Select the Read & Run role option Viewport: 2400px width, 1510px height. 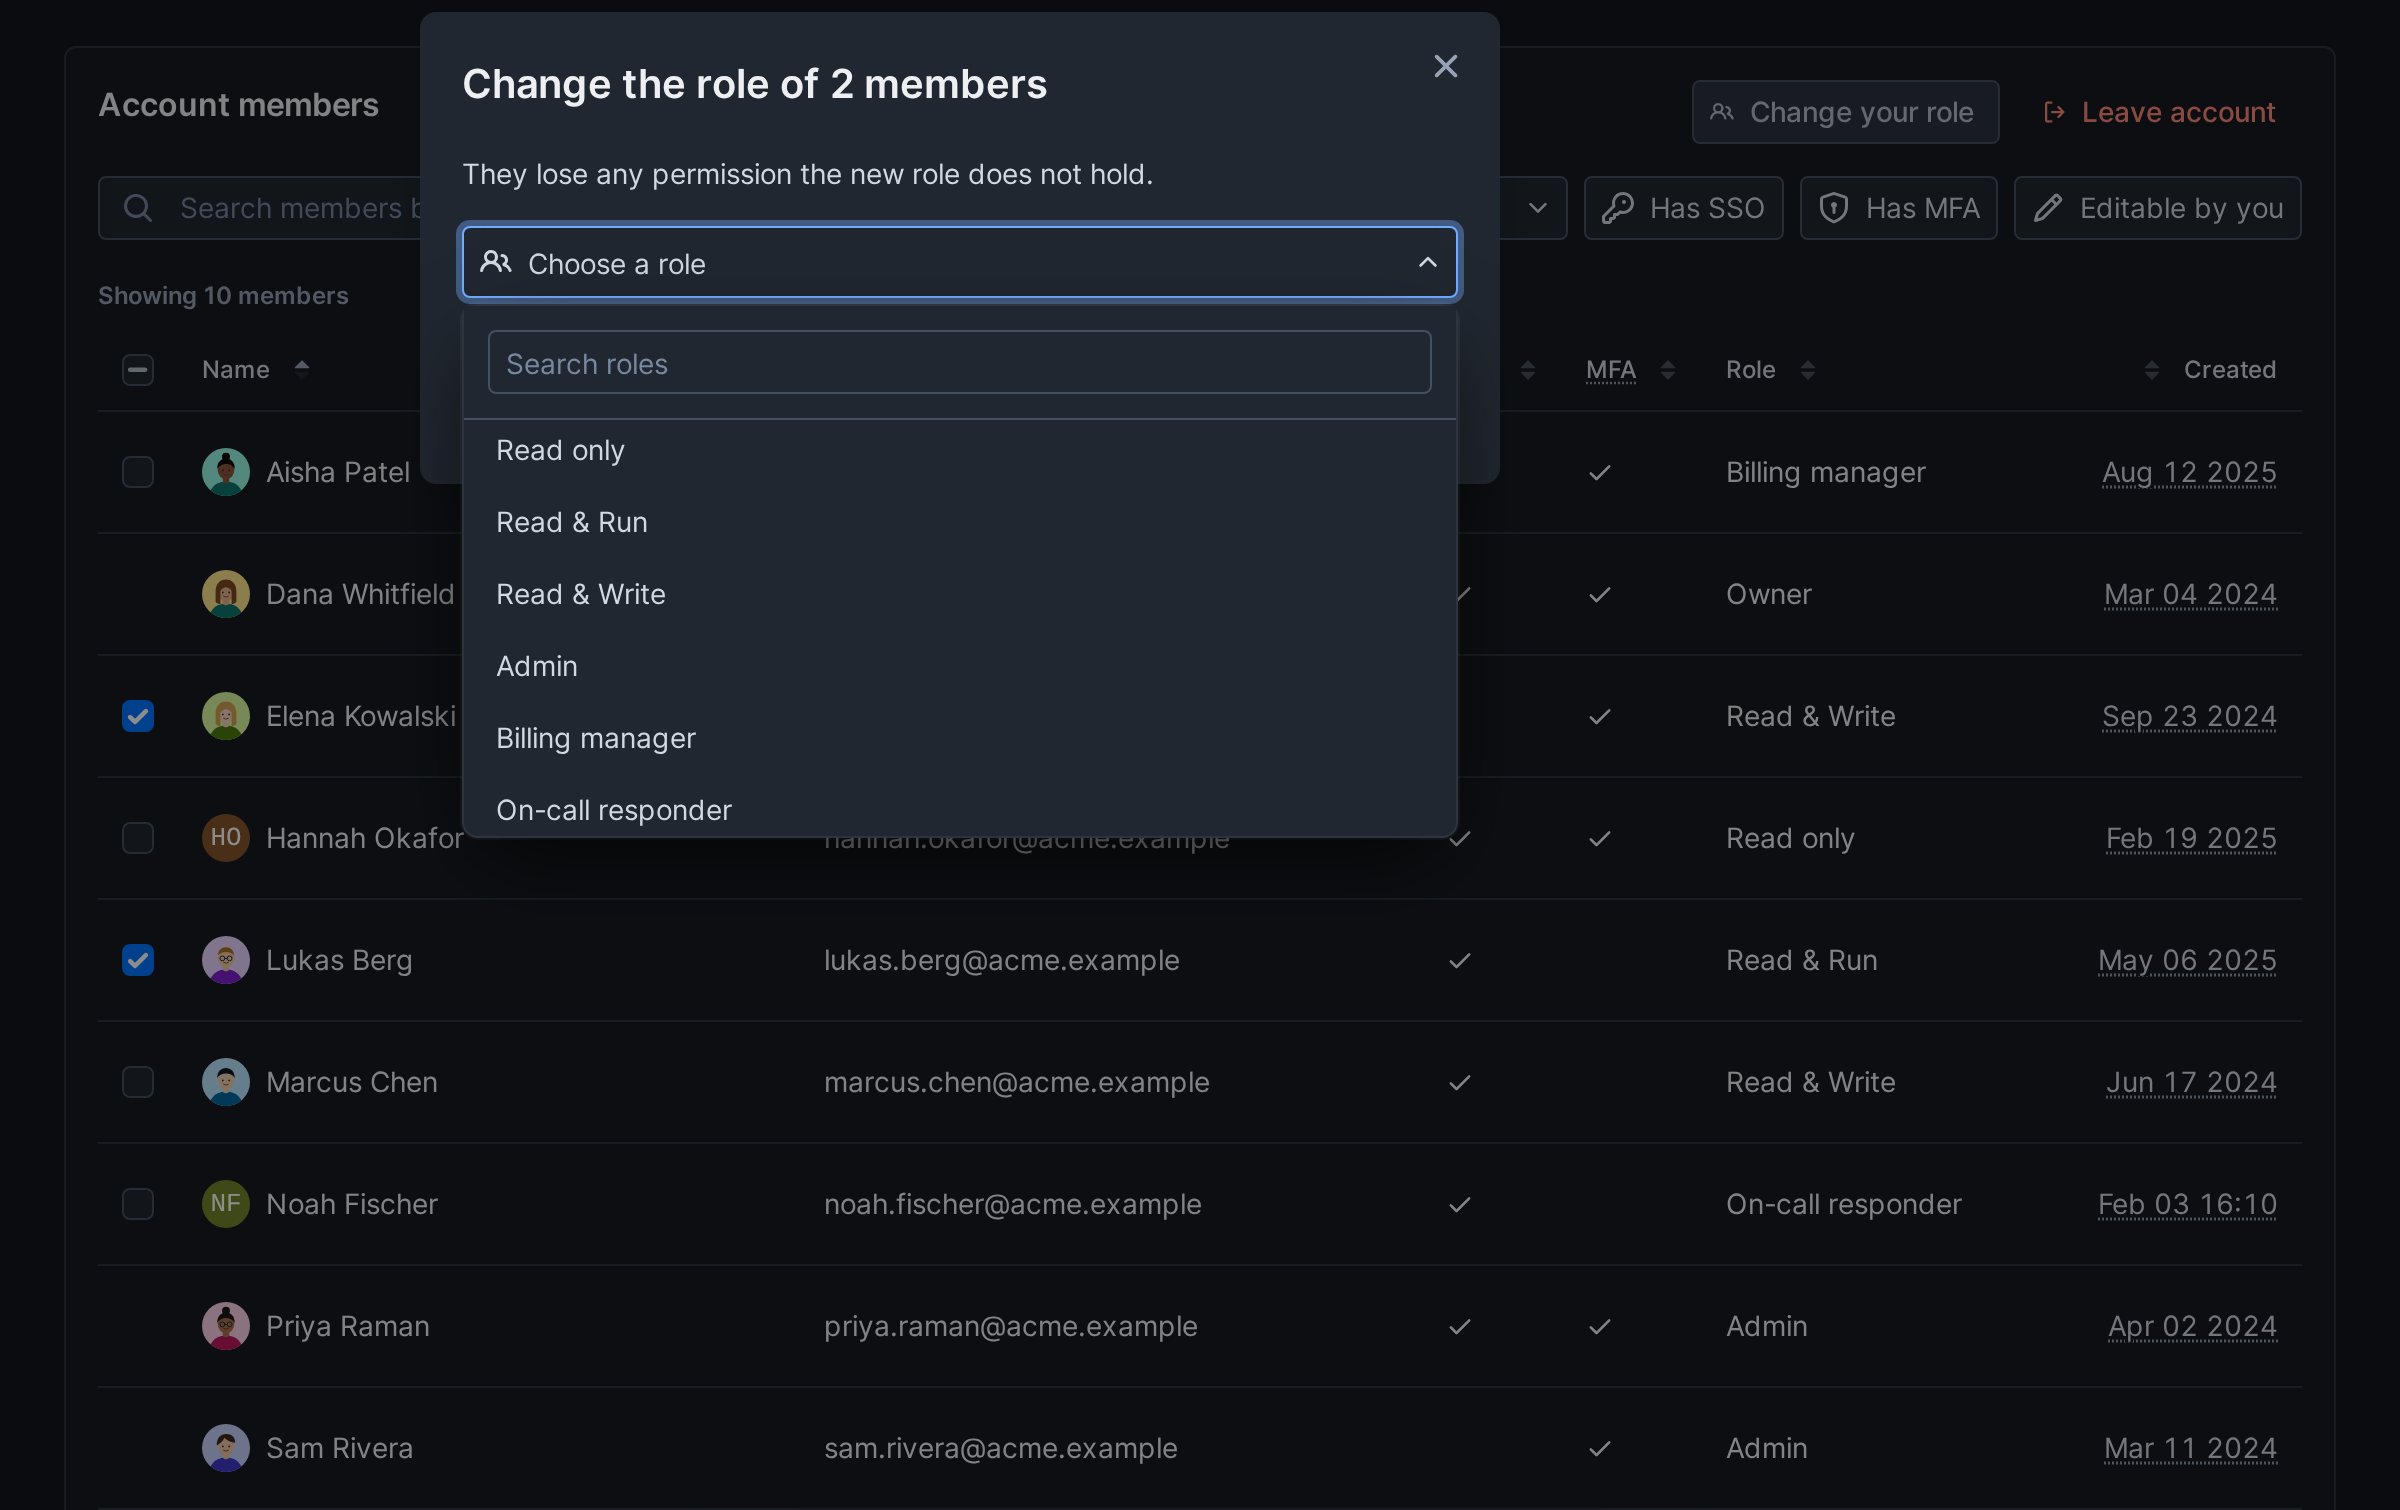click(x=959, y=522)
